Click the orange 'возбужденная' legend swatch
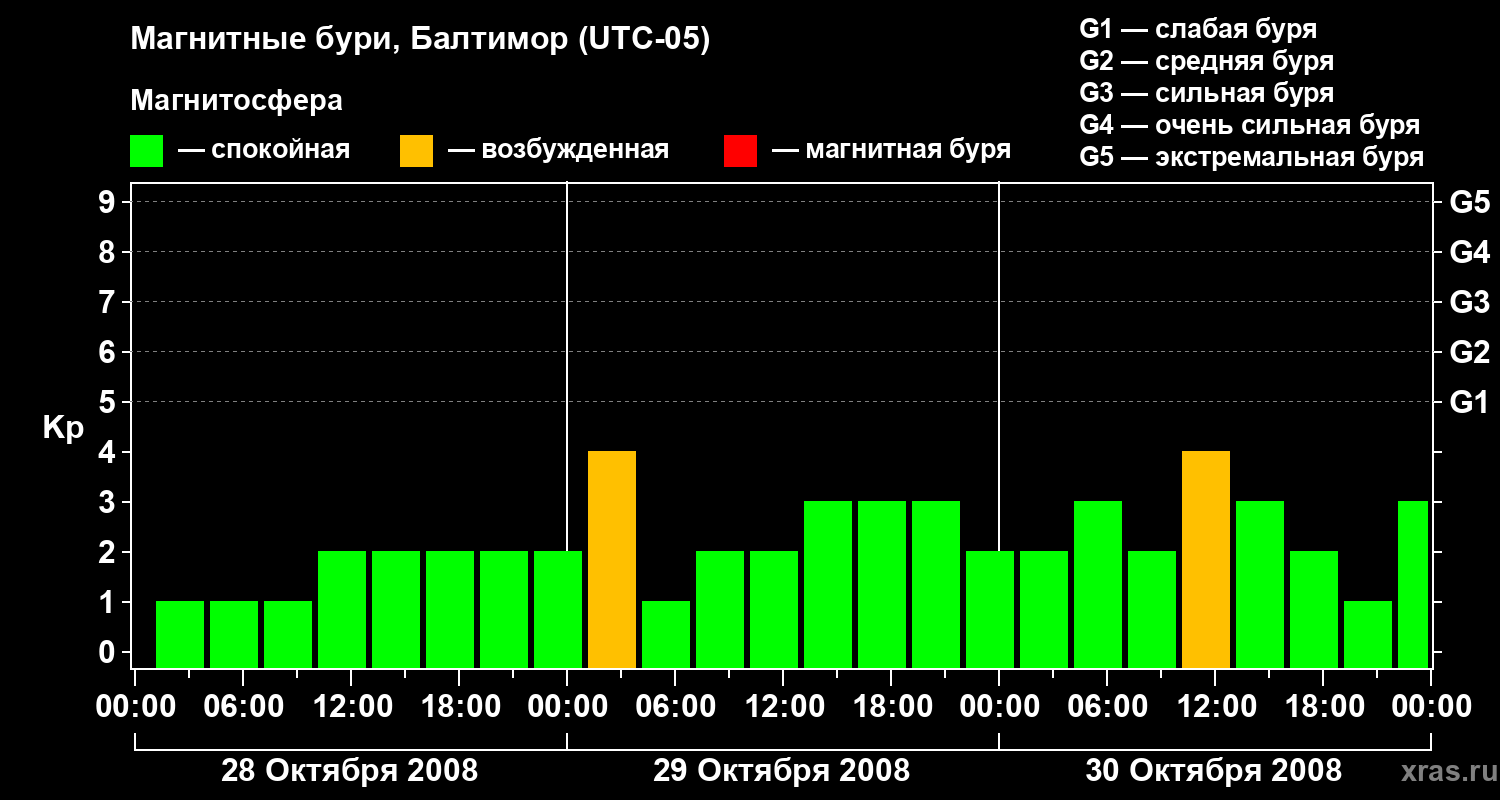 click(417, 151)
